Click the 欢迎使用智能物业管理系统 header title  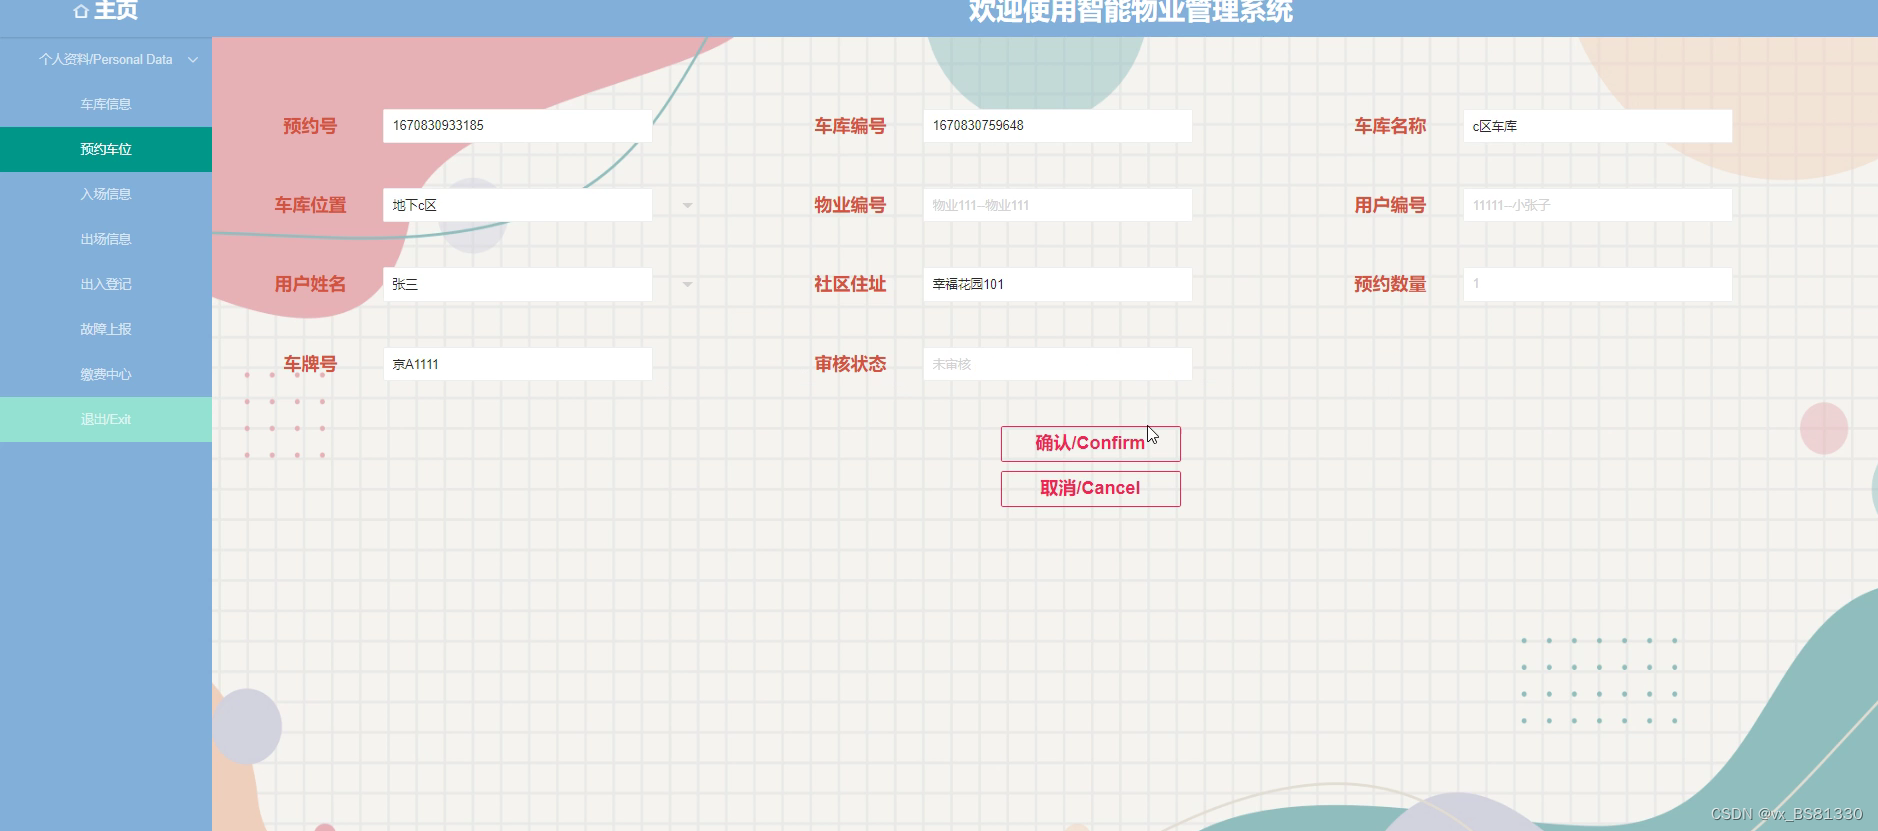pos(1130,12)
